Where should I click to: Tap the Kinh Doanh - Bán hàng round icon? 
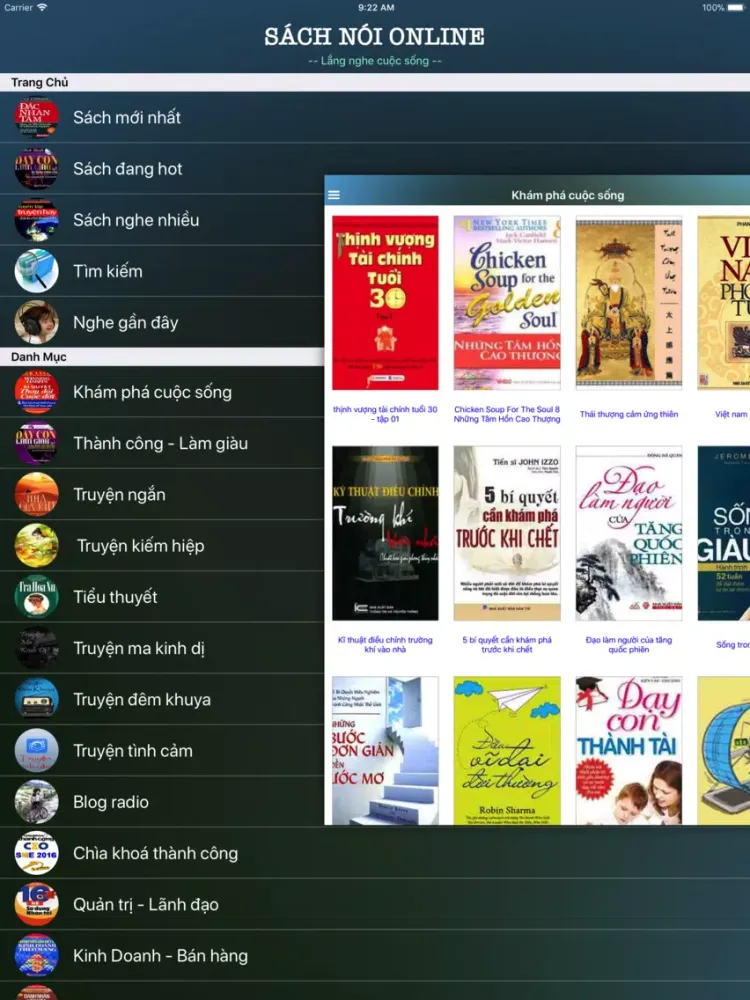(x=36, y=955)
